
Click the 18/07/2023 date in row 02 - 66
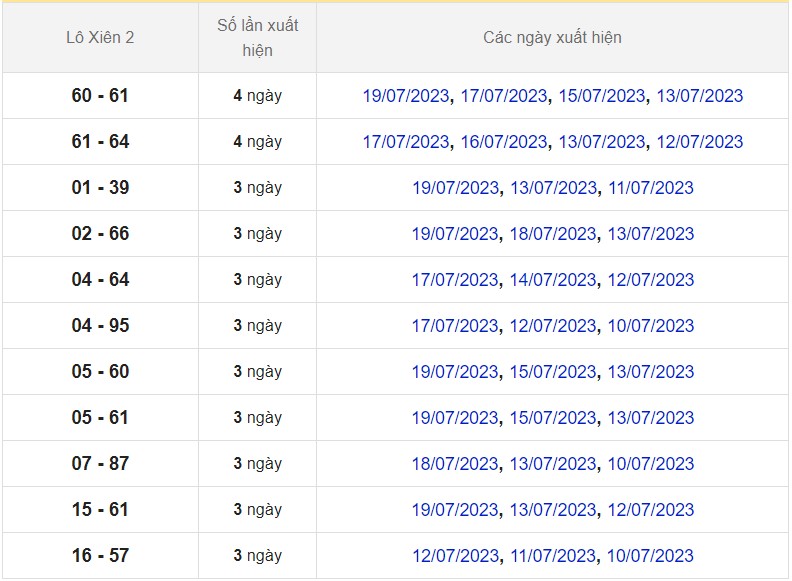point(553,234)
